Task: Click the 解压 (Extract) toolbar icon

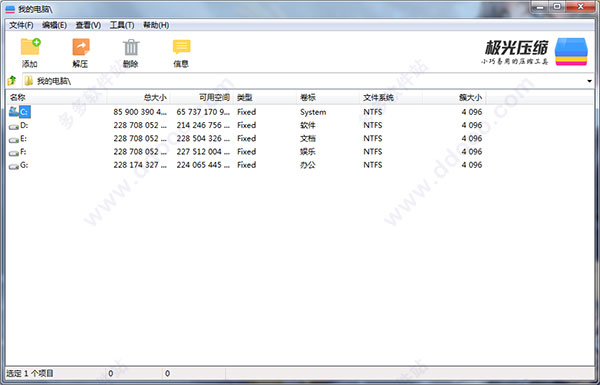Action: click(x=81, y=47)
